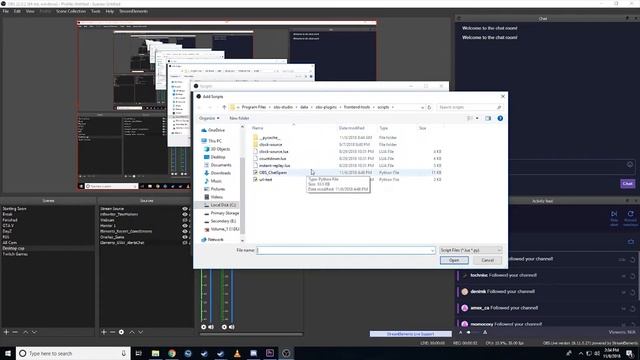The height and width of the screenshot is (360, 640).
Task: Click Search scripts field in dialog
Action: [x=469, y=107]
